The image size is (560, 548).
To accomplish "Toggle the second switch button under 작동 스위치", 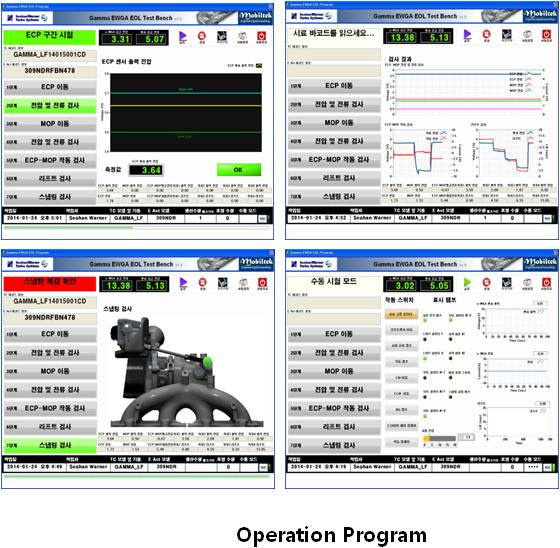I will pyautogui.click(x=401, y=330).
